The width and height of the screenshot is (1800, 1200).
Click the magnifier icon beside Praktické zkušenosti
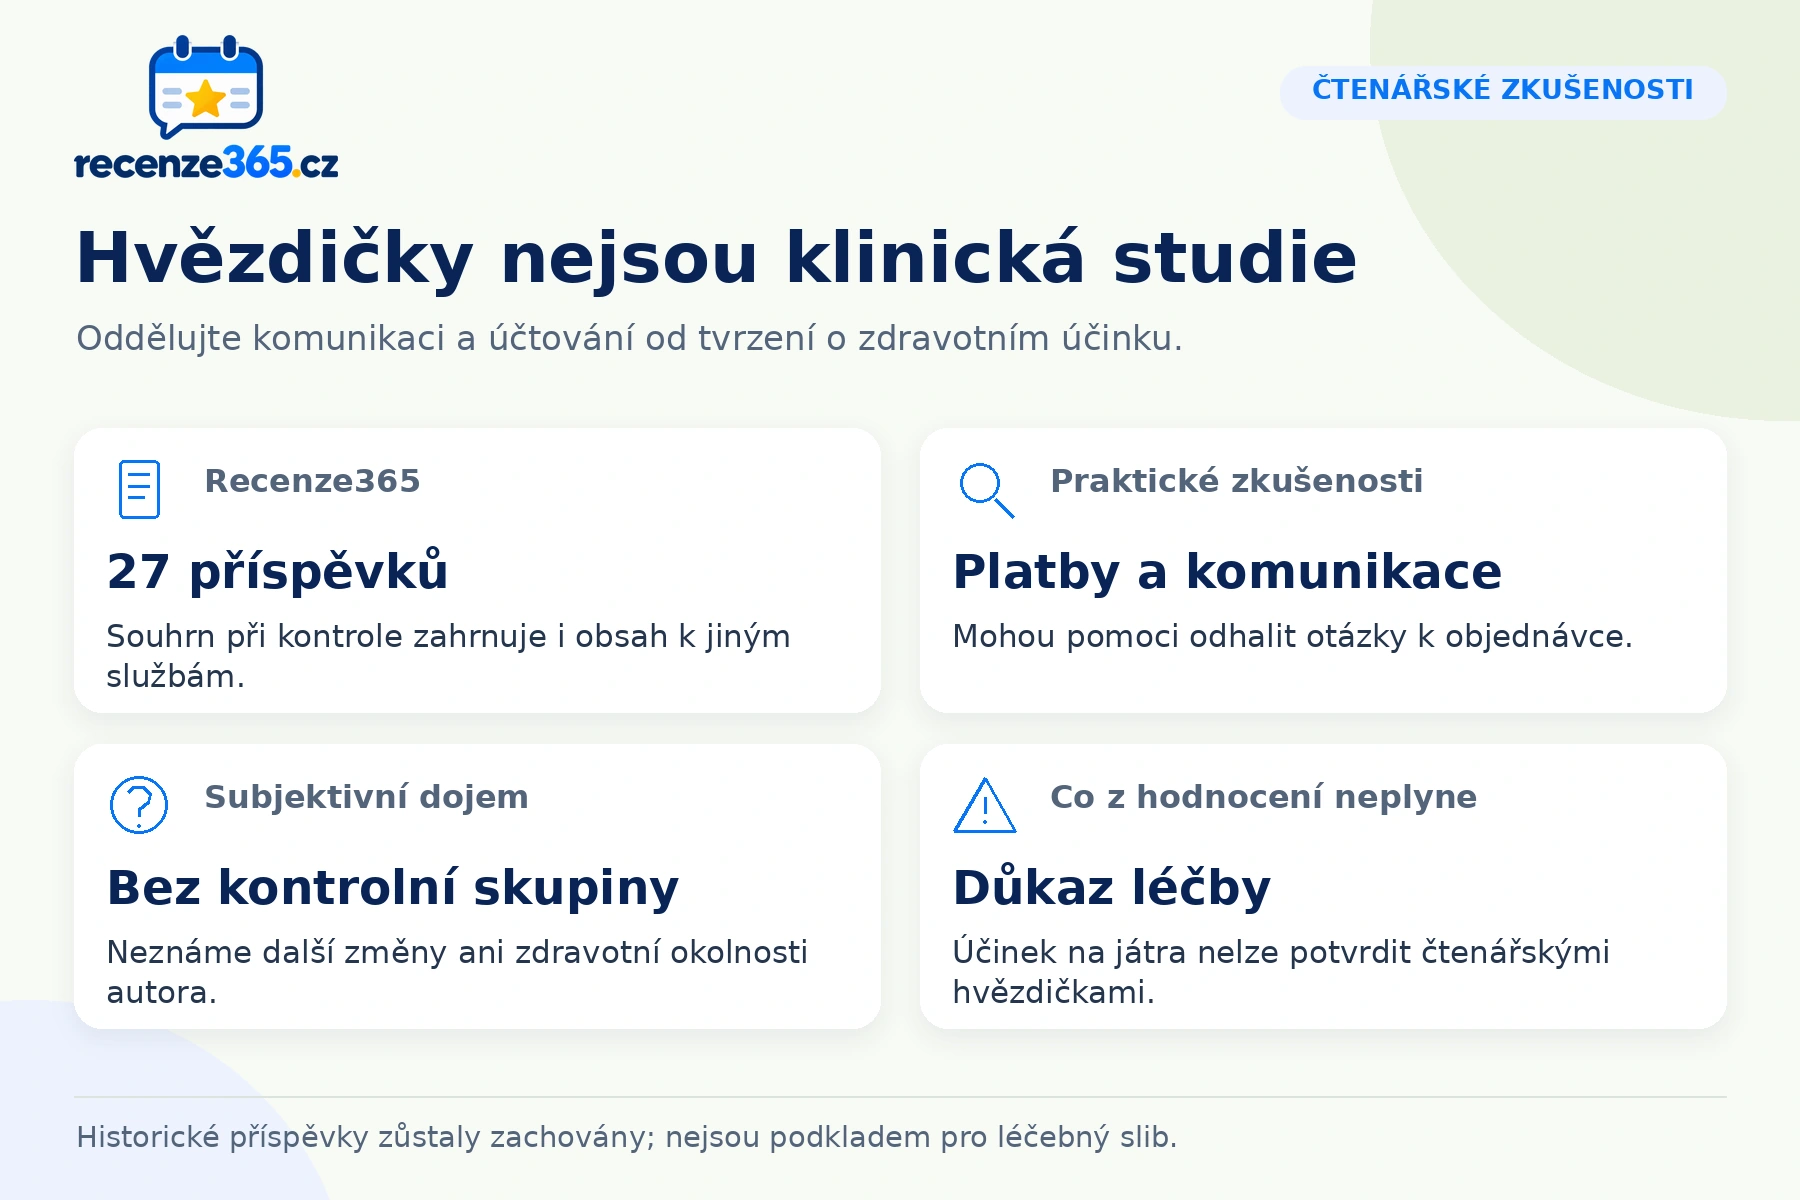986,490
